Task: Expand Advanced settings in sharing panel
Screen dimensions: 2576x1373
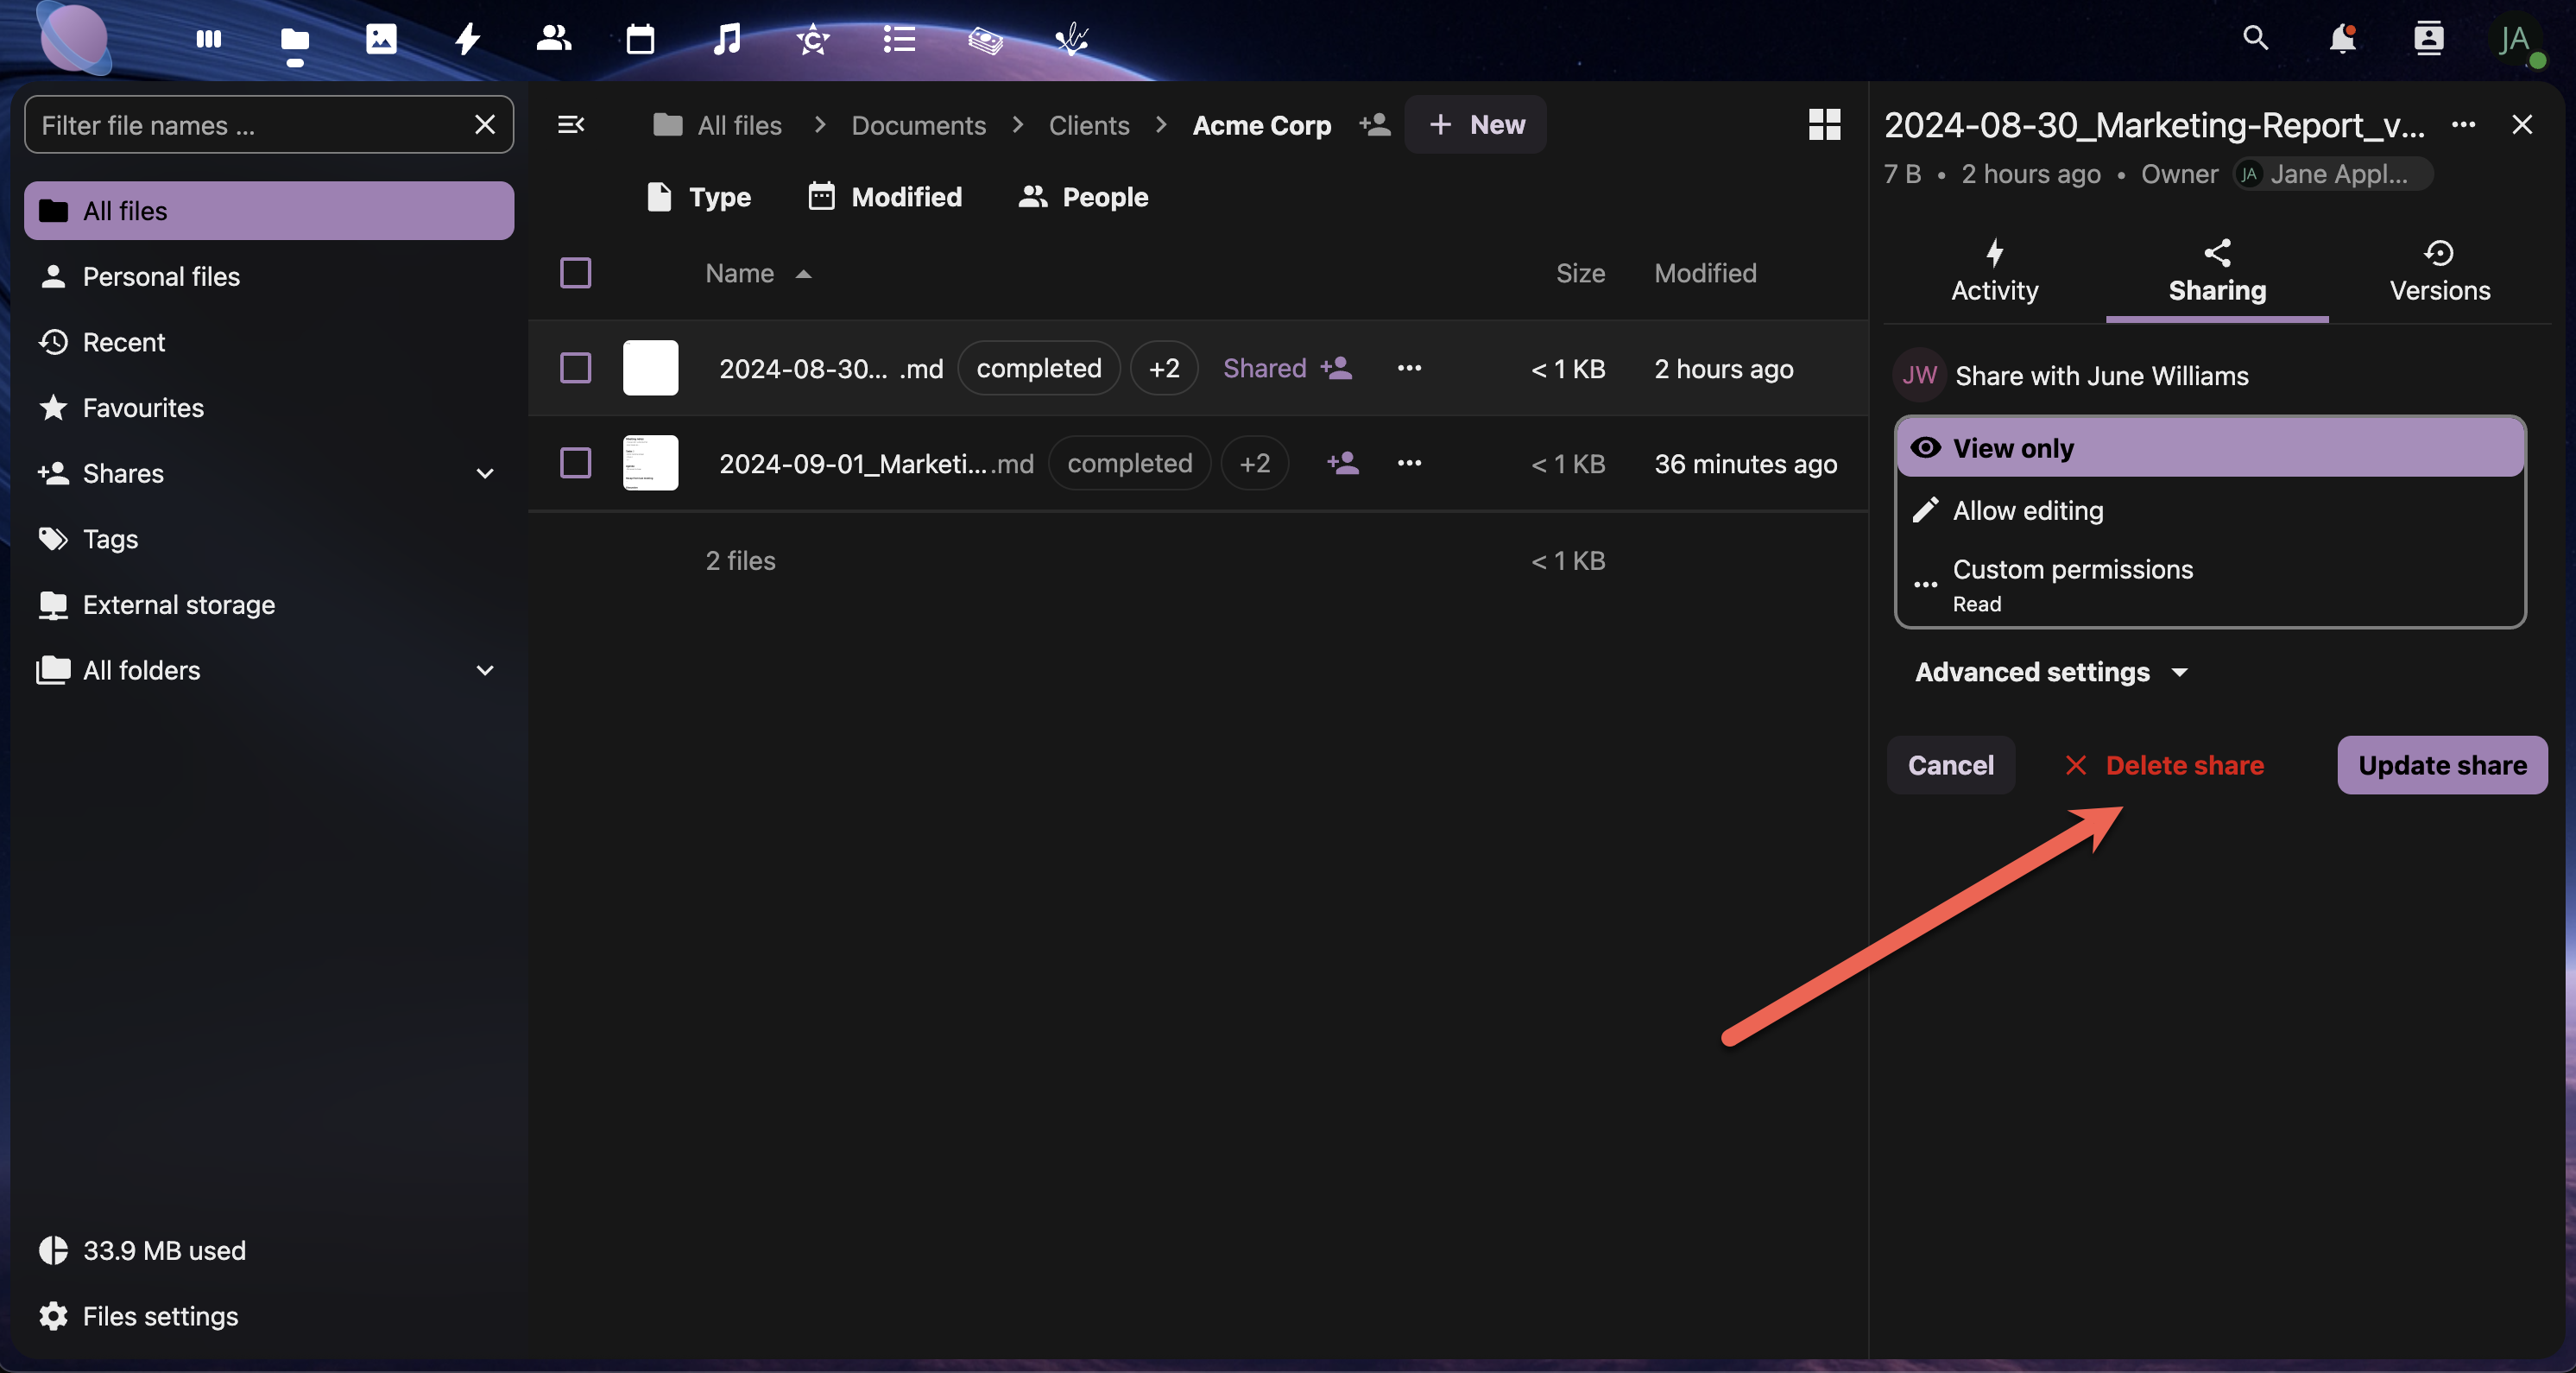Action: pyautogui.click(x=2050, y=672)
